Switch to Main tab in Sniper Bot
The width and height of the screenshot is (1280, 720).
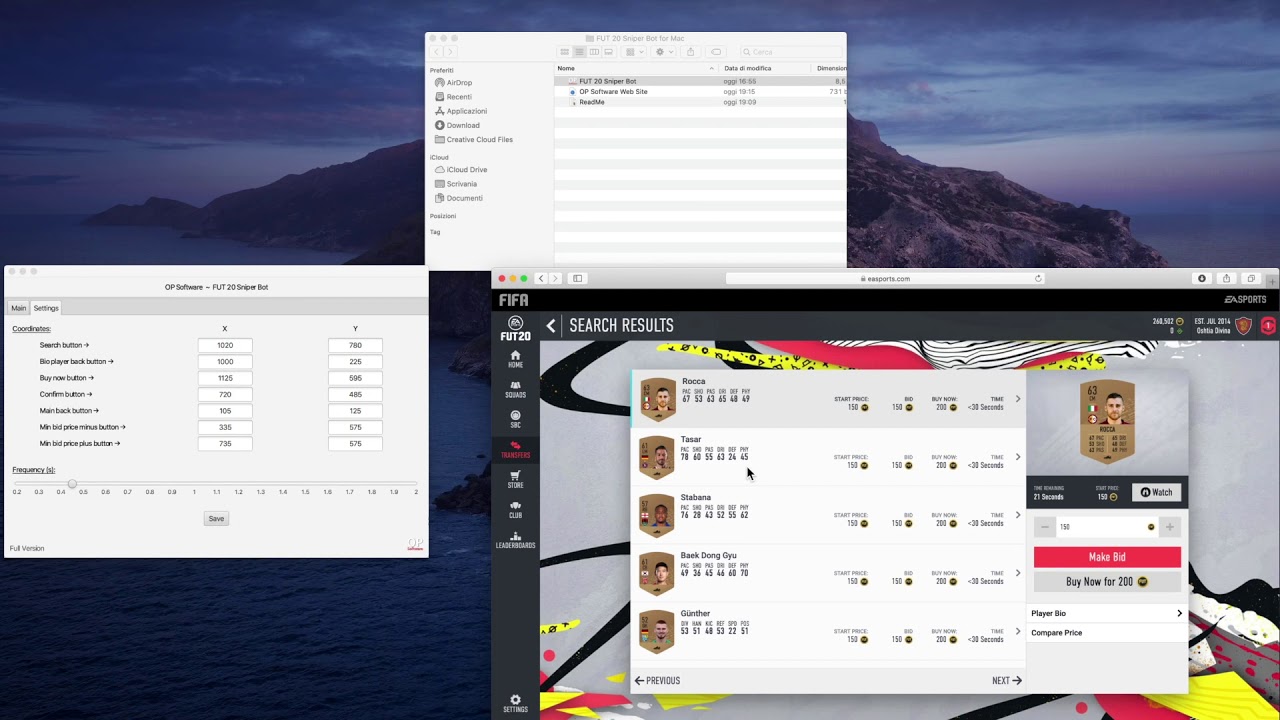18,308
